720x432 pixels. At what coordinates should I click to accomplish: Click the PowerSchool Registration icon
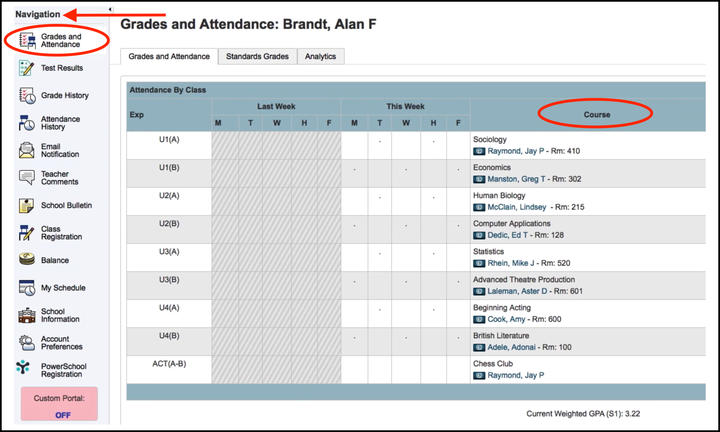[x=24, y=368]
